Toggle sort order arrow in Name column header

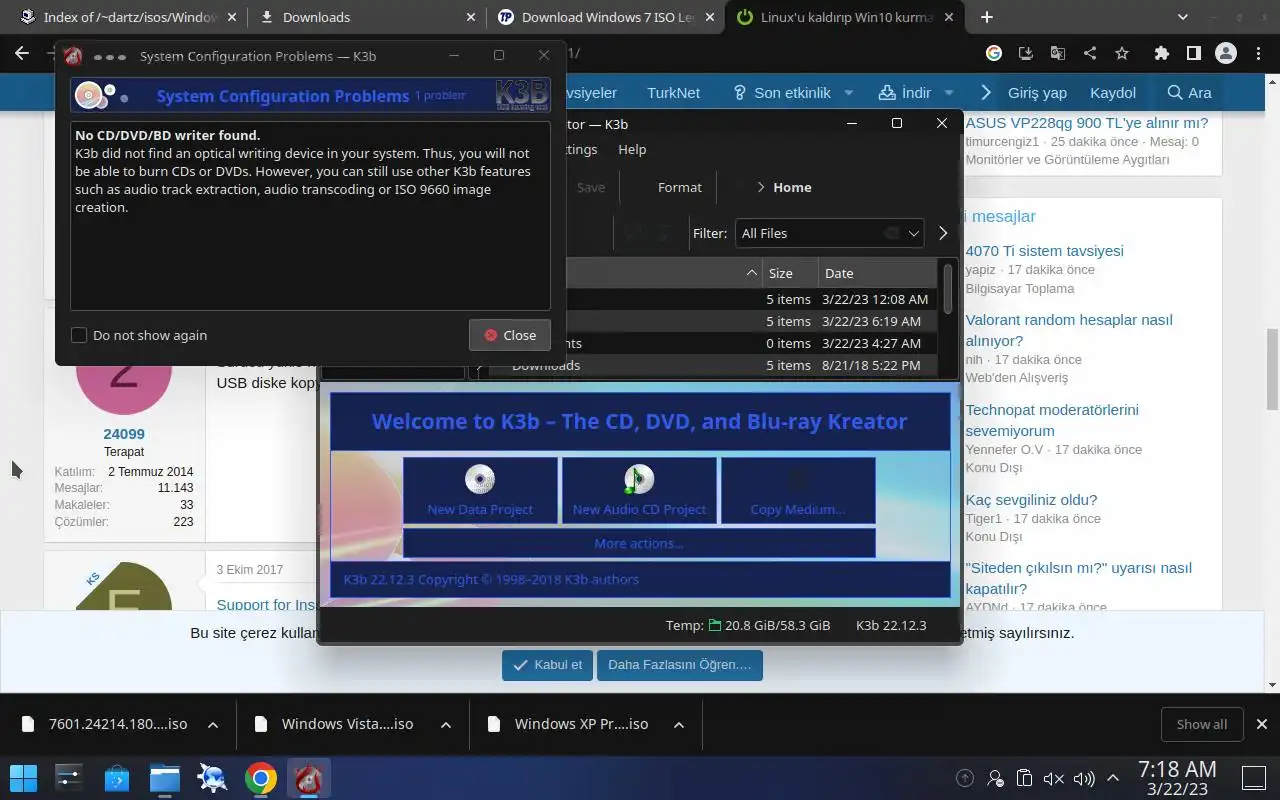coord(752,273)
